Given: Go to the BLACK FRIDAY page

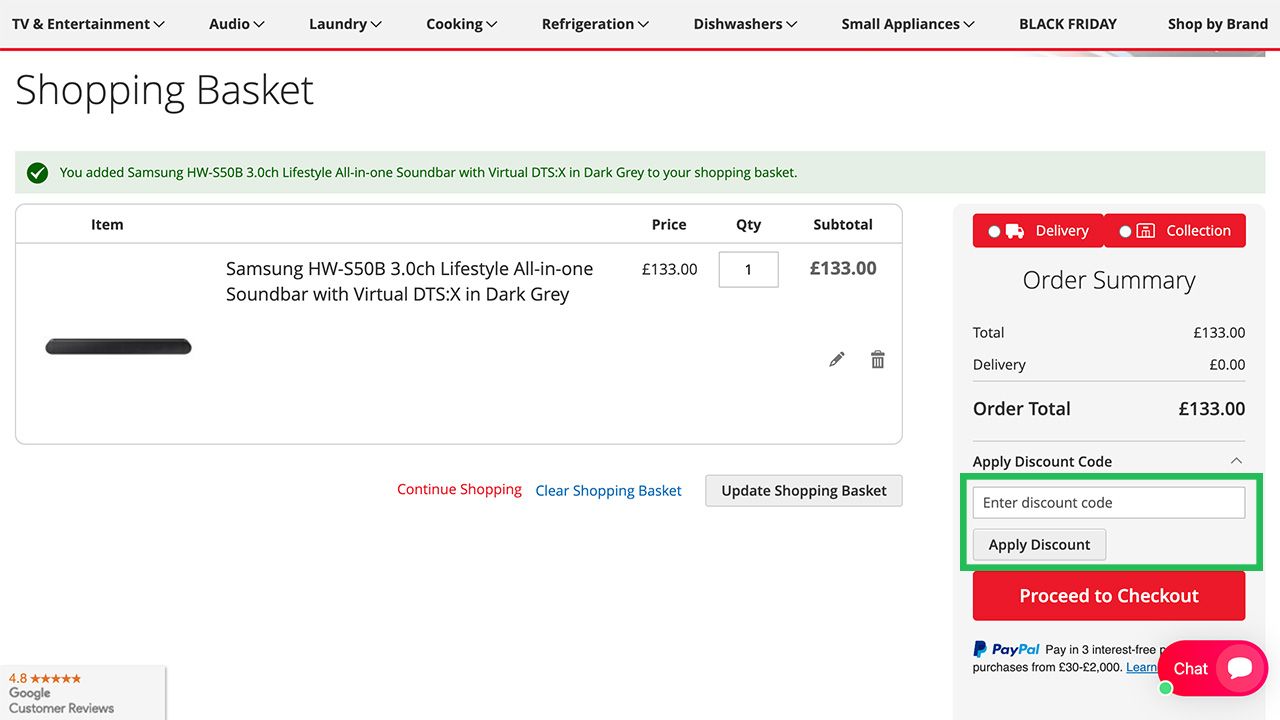Looking at the screenshot, I should [x=1067, y=24].
